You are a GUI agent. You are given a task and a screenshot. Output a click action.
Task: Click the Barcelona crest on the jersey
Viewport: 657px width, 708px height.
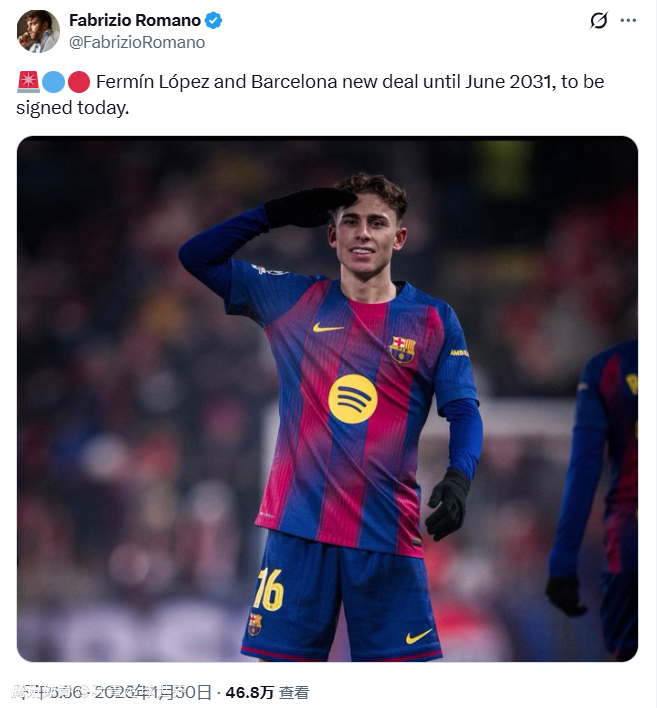point(402,349)
